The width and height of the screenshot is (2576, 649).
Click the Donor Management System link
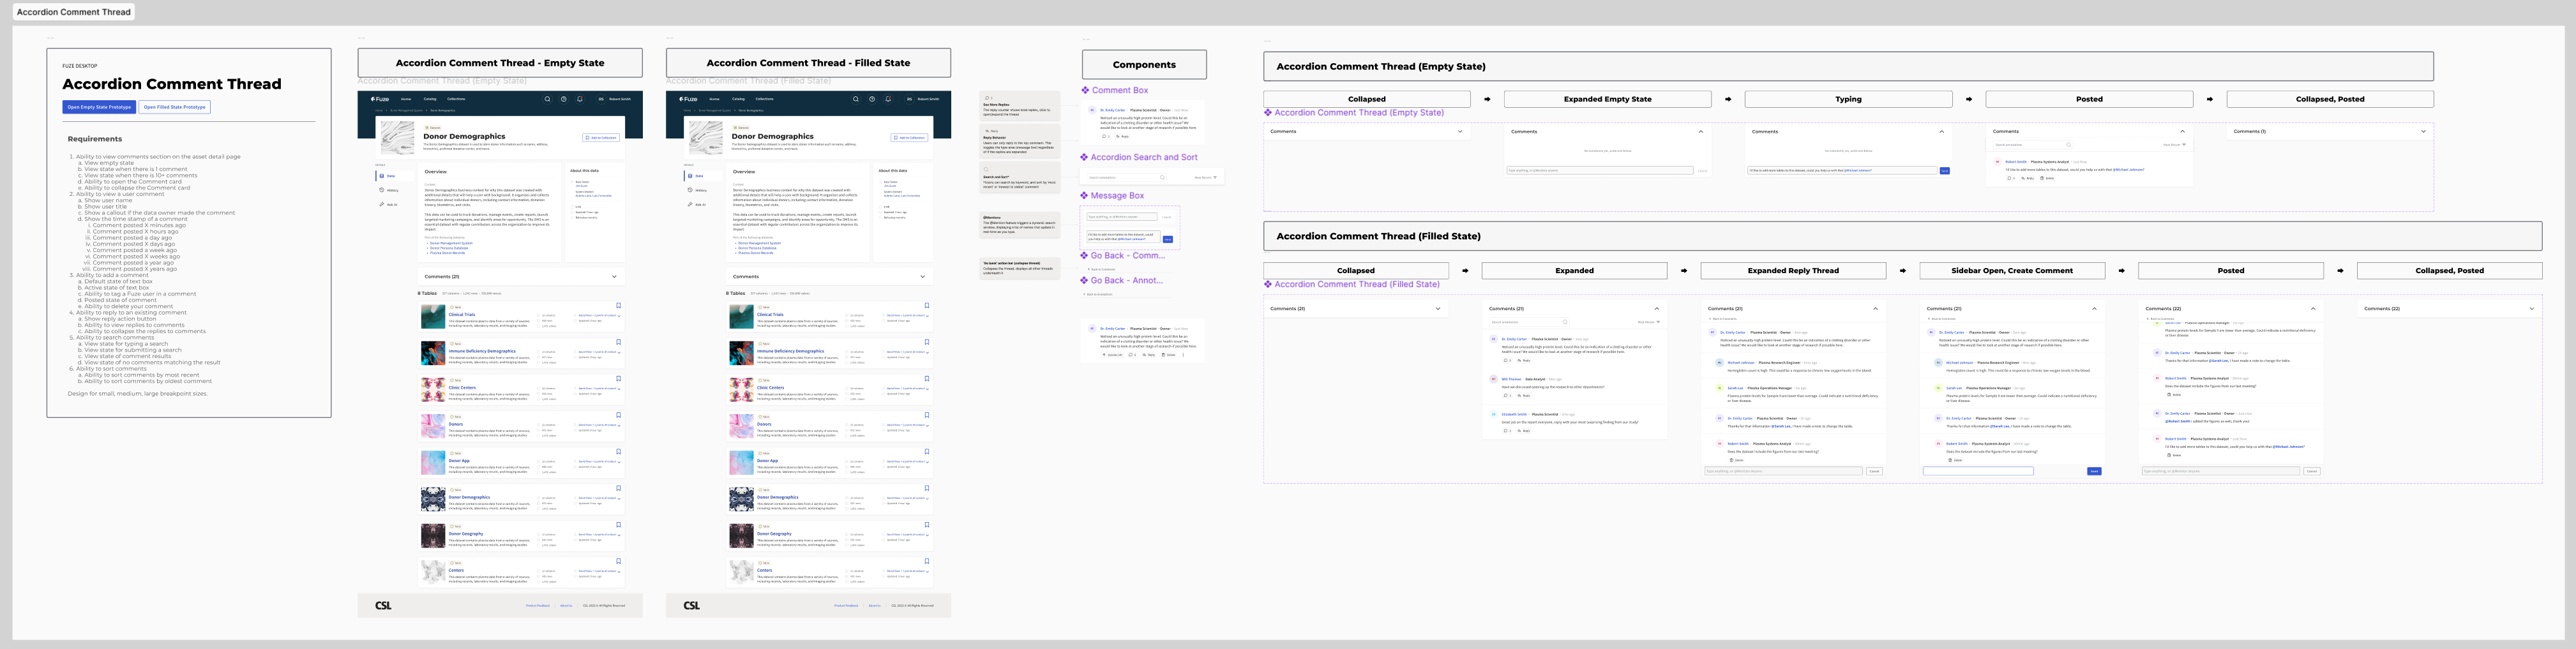(451, 242)
